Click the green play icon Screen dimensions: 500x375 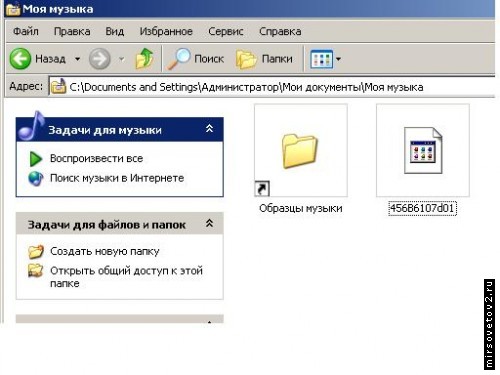(36, 159)
